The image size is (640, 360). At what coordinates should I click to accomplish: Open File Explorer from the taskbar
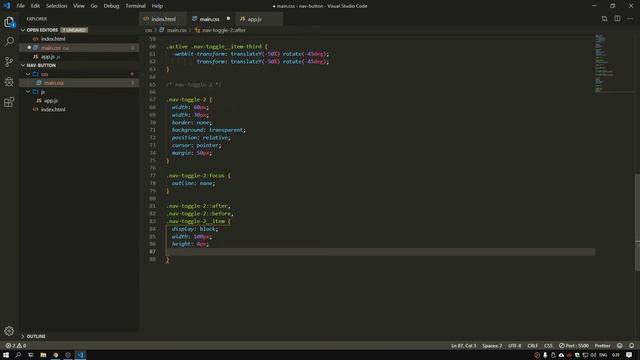(43, 355)
